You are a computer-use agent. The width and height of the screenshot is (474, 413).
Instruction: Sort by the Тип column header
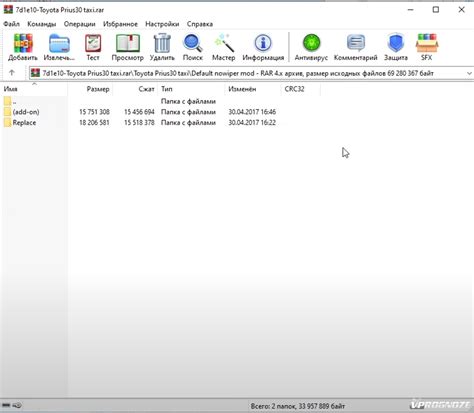[x=191, y=89]
